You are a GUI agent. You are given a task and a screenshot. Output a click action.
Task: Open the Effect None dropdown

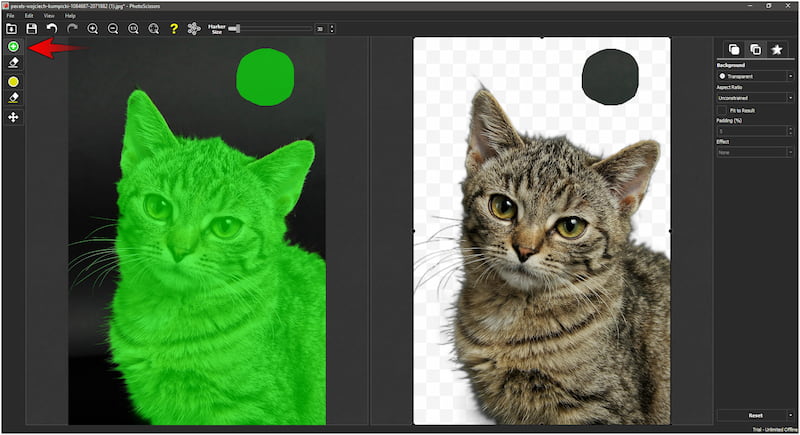click(755, 152)
